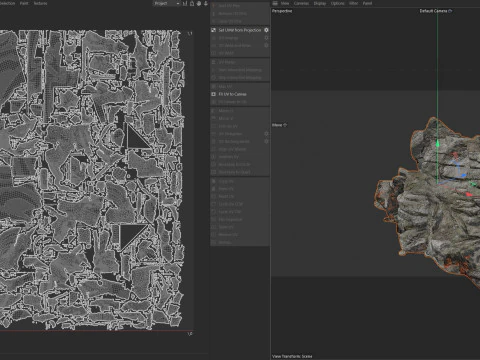480x360 pixels.
Task: Open the Project dropdown in UV editor
Action: click(167, 3)
